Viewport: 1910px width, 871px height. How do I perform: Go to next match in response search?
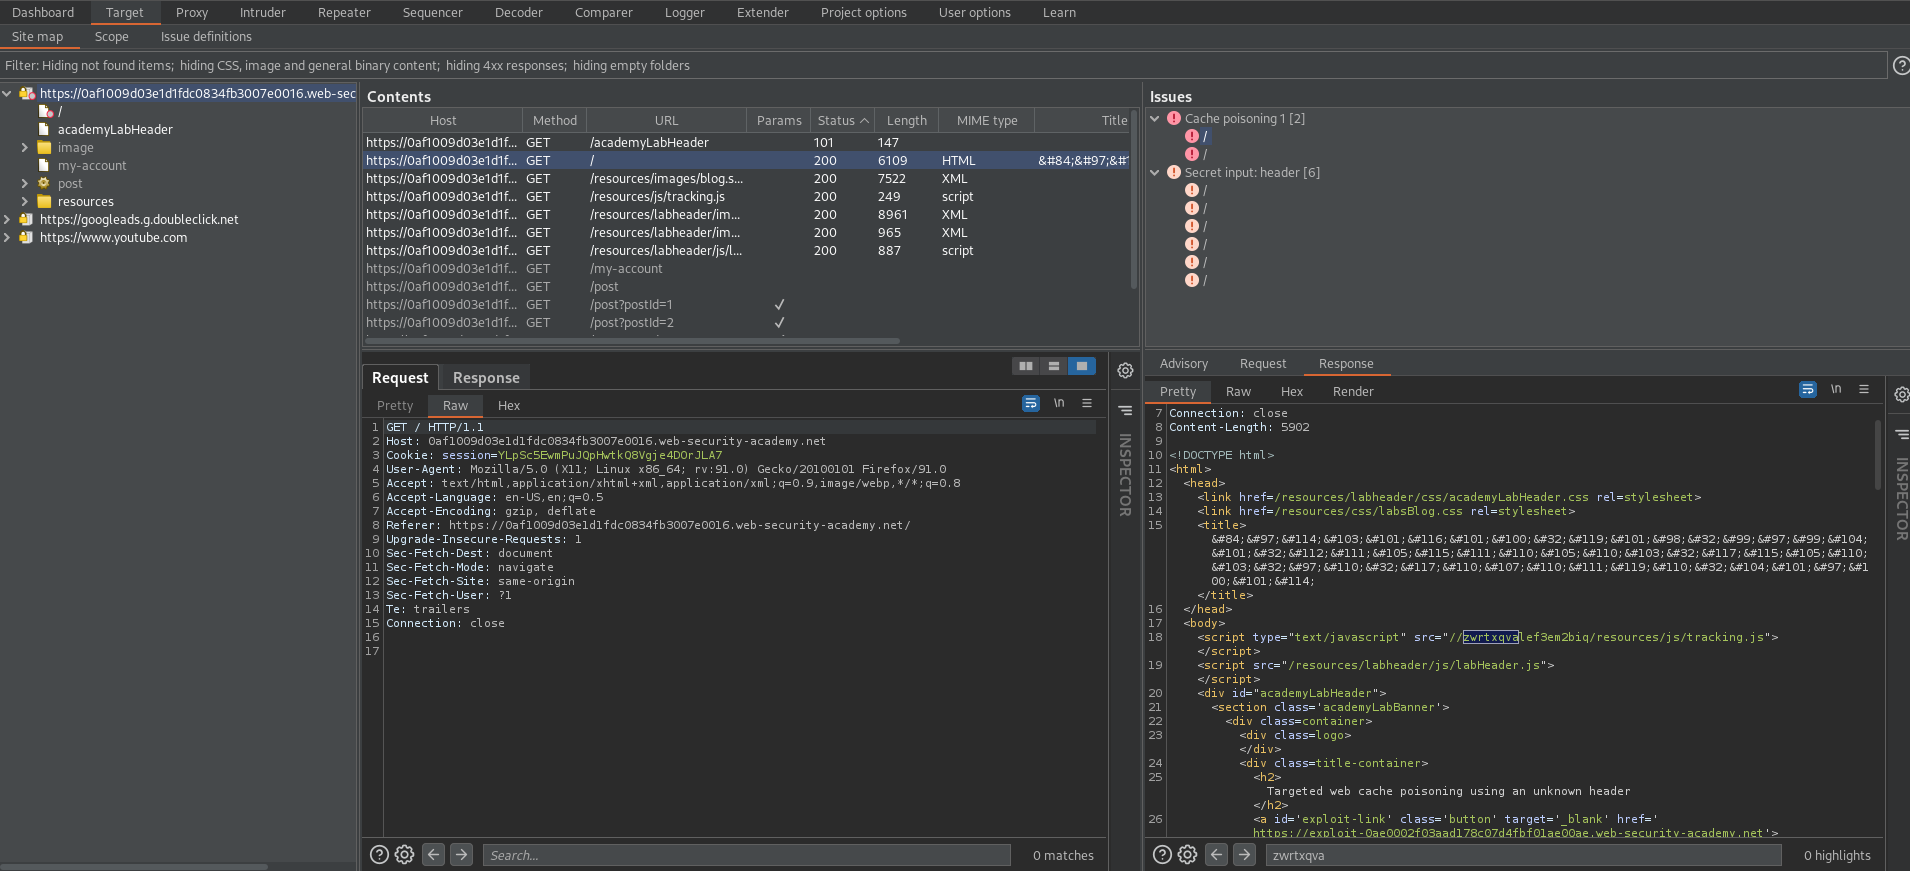click(1244, 855)
